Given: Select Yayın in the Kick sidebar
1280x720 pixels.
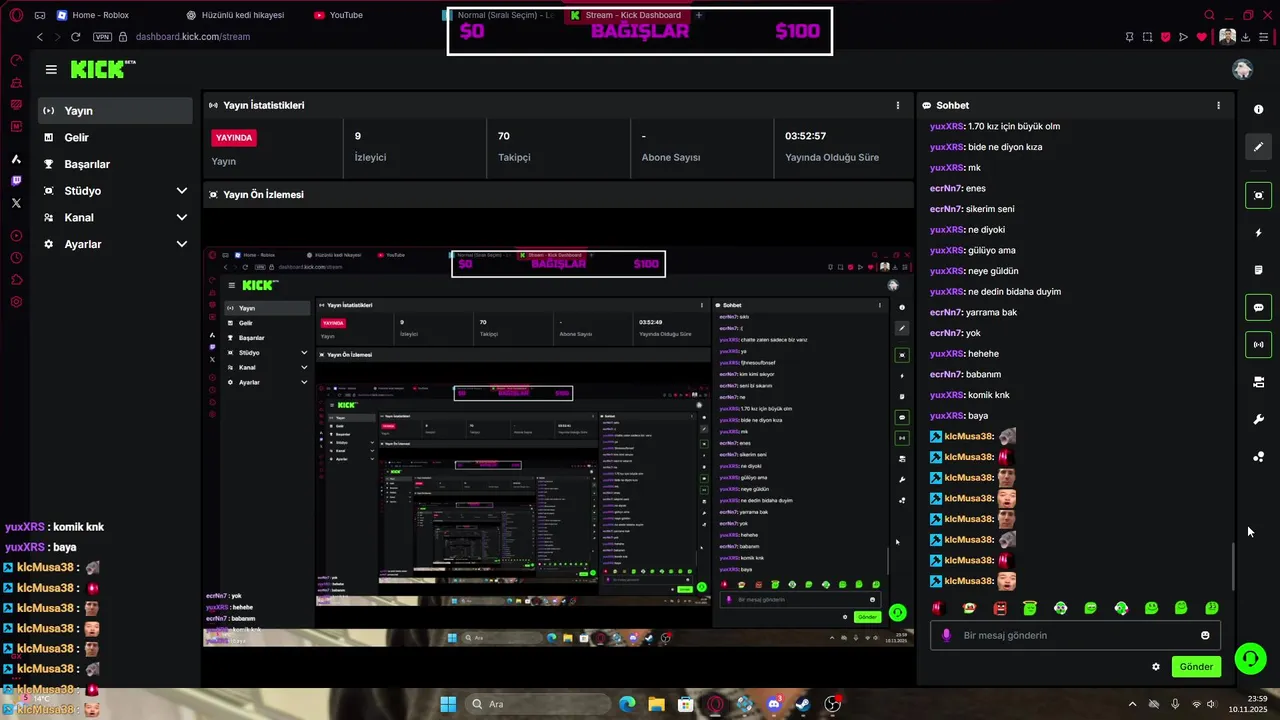Looking at the screenshot, I should pos(115,111).
